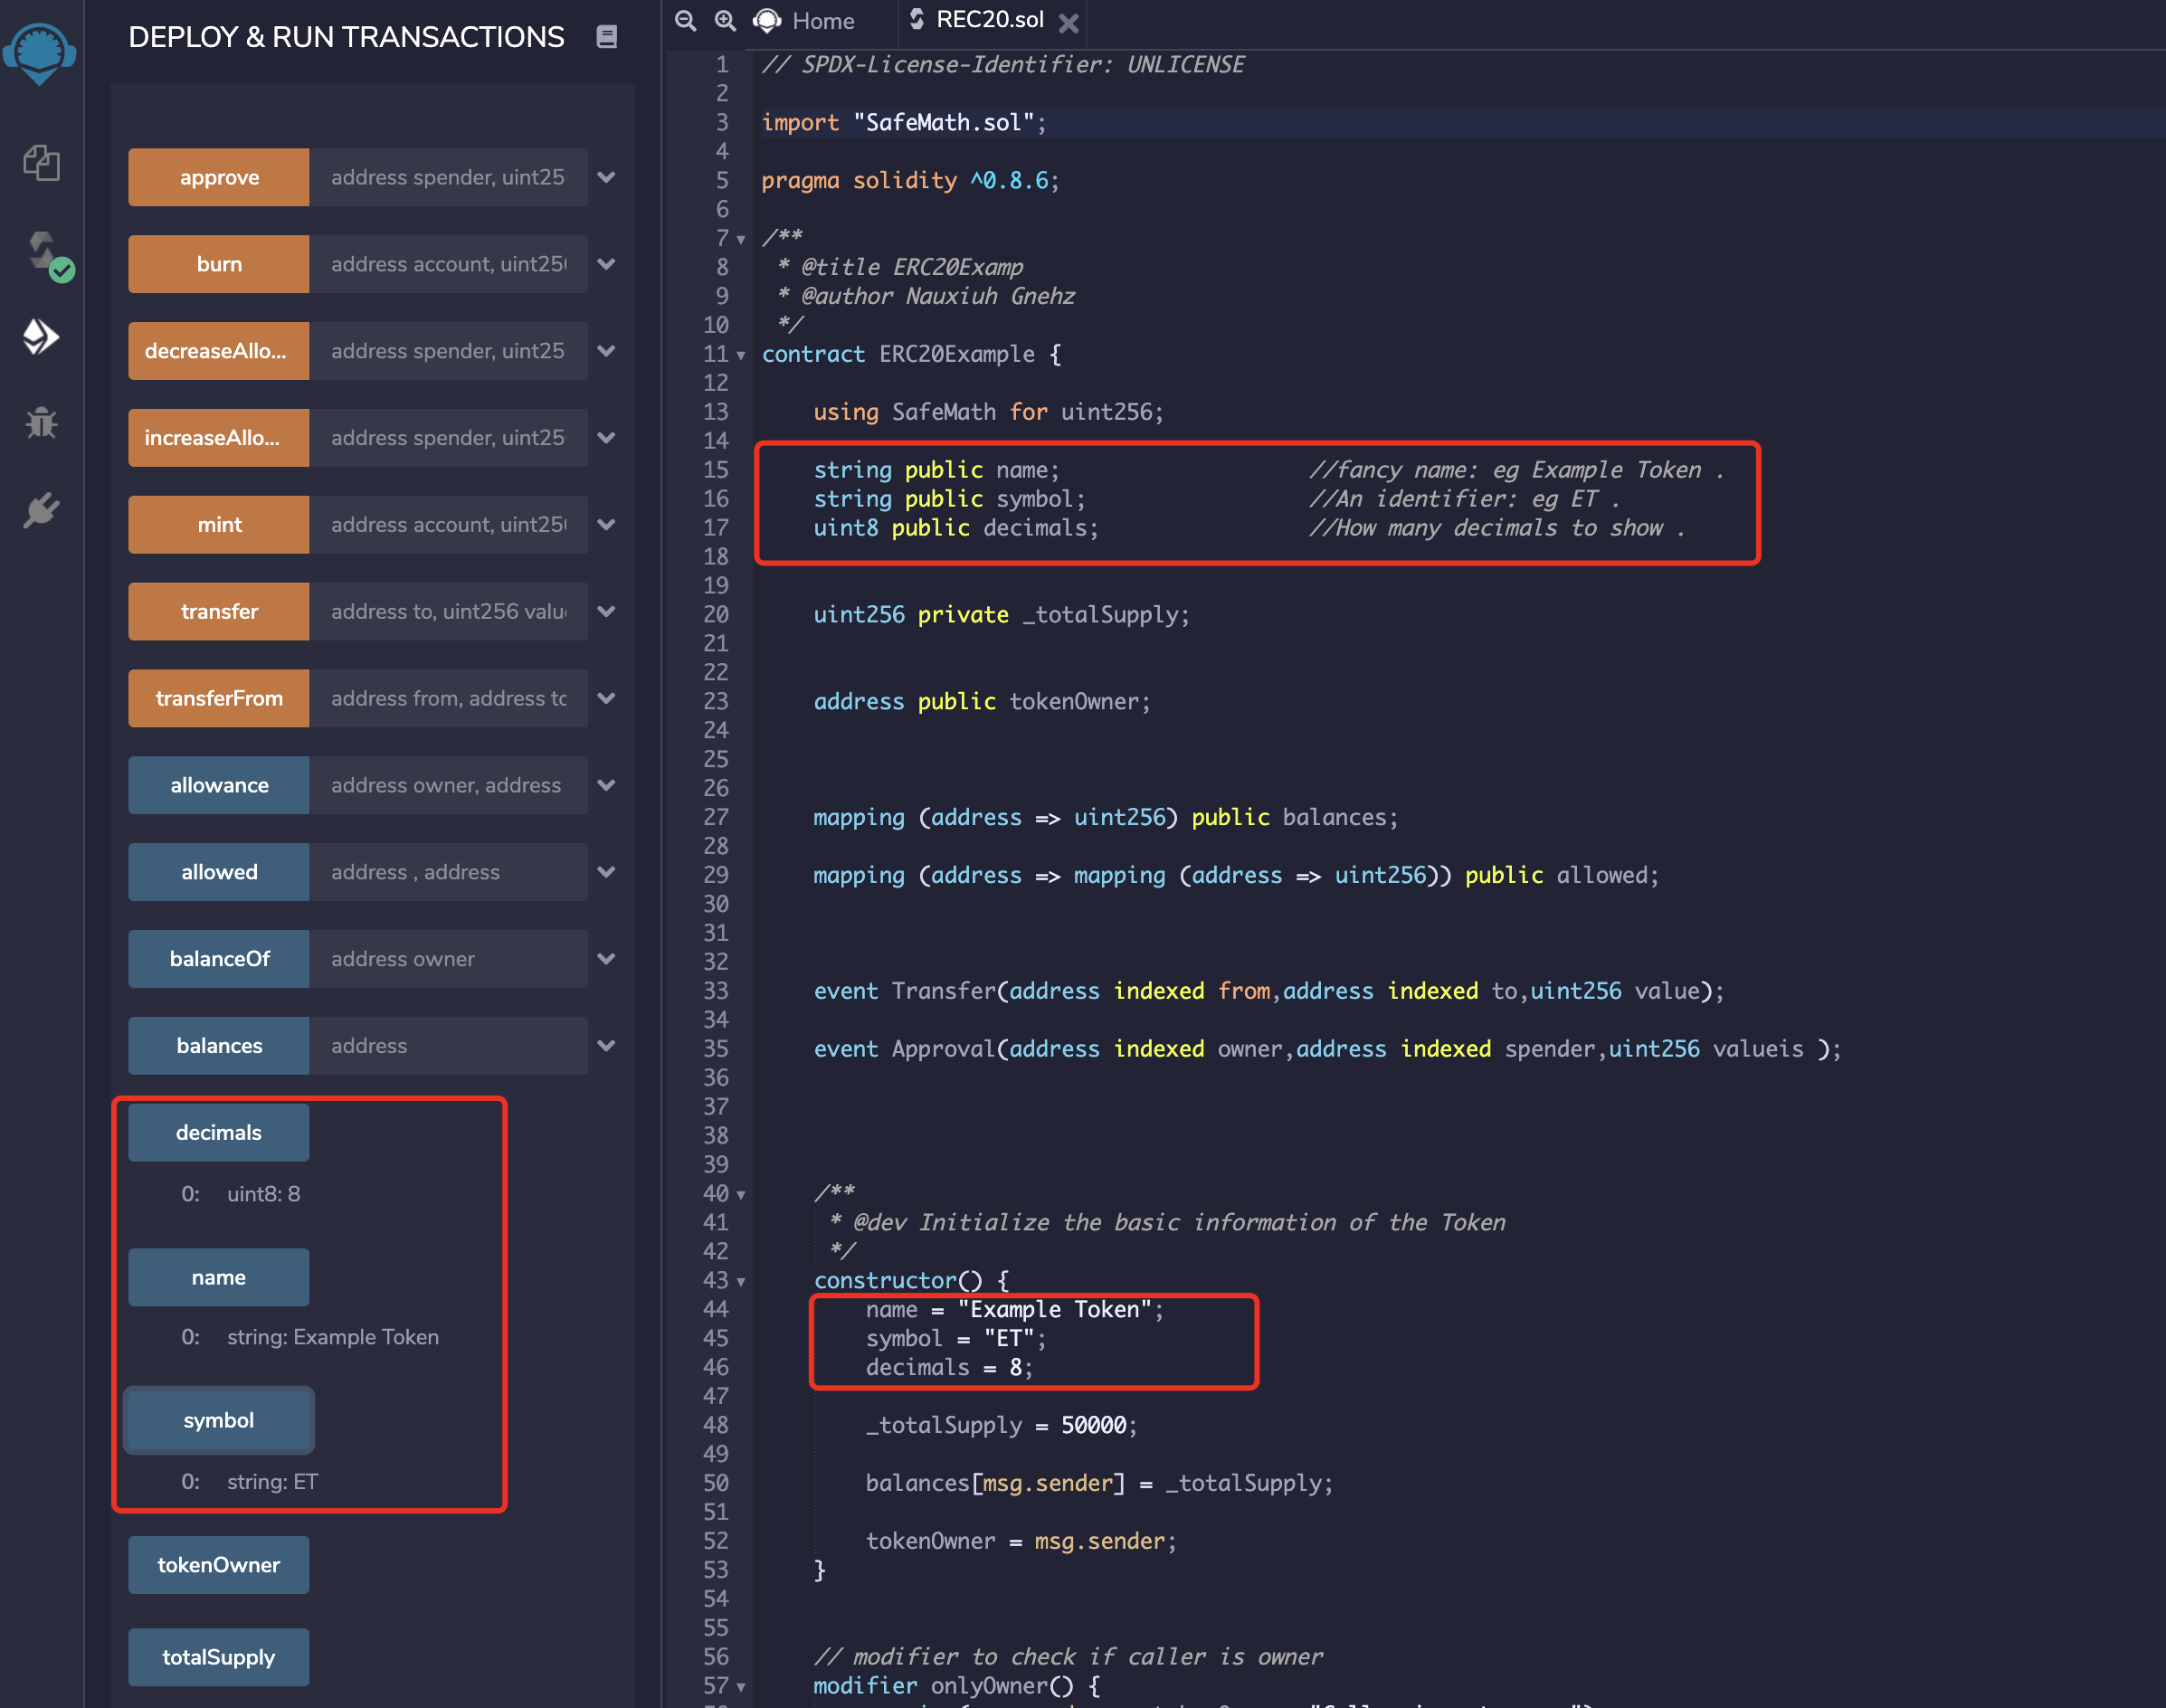Close the REC20.sol tab
Image resolution: width=2166 pixels, height=1708 pixels.
(x=1068, y=23)
